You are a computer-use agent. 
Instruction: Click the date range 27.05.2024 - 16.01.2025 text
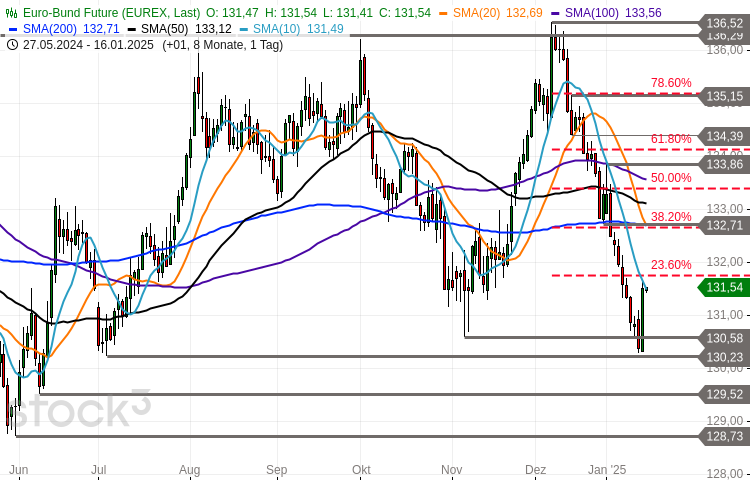click(90, 44)
